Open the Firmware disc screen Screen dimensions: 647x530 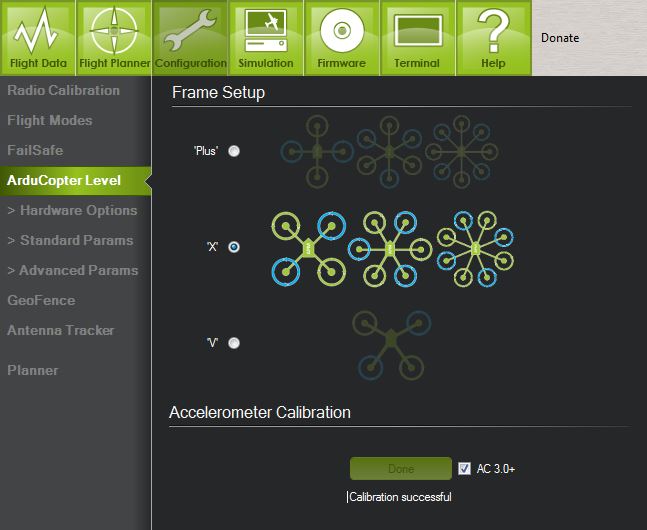coord(342,38)
